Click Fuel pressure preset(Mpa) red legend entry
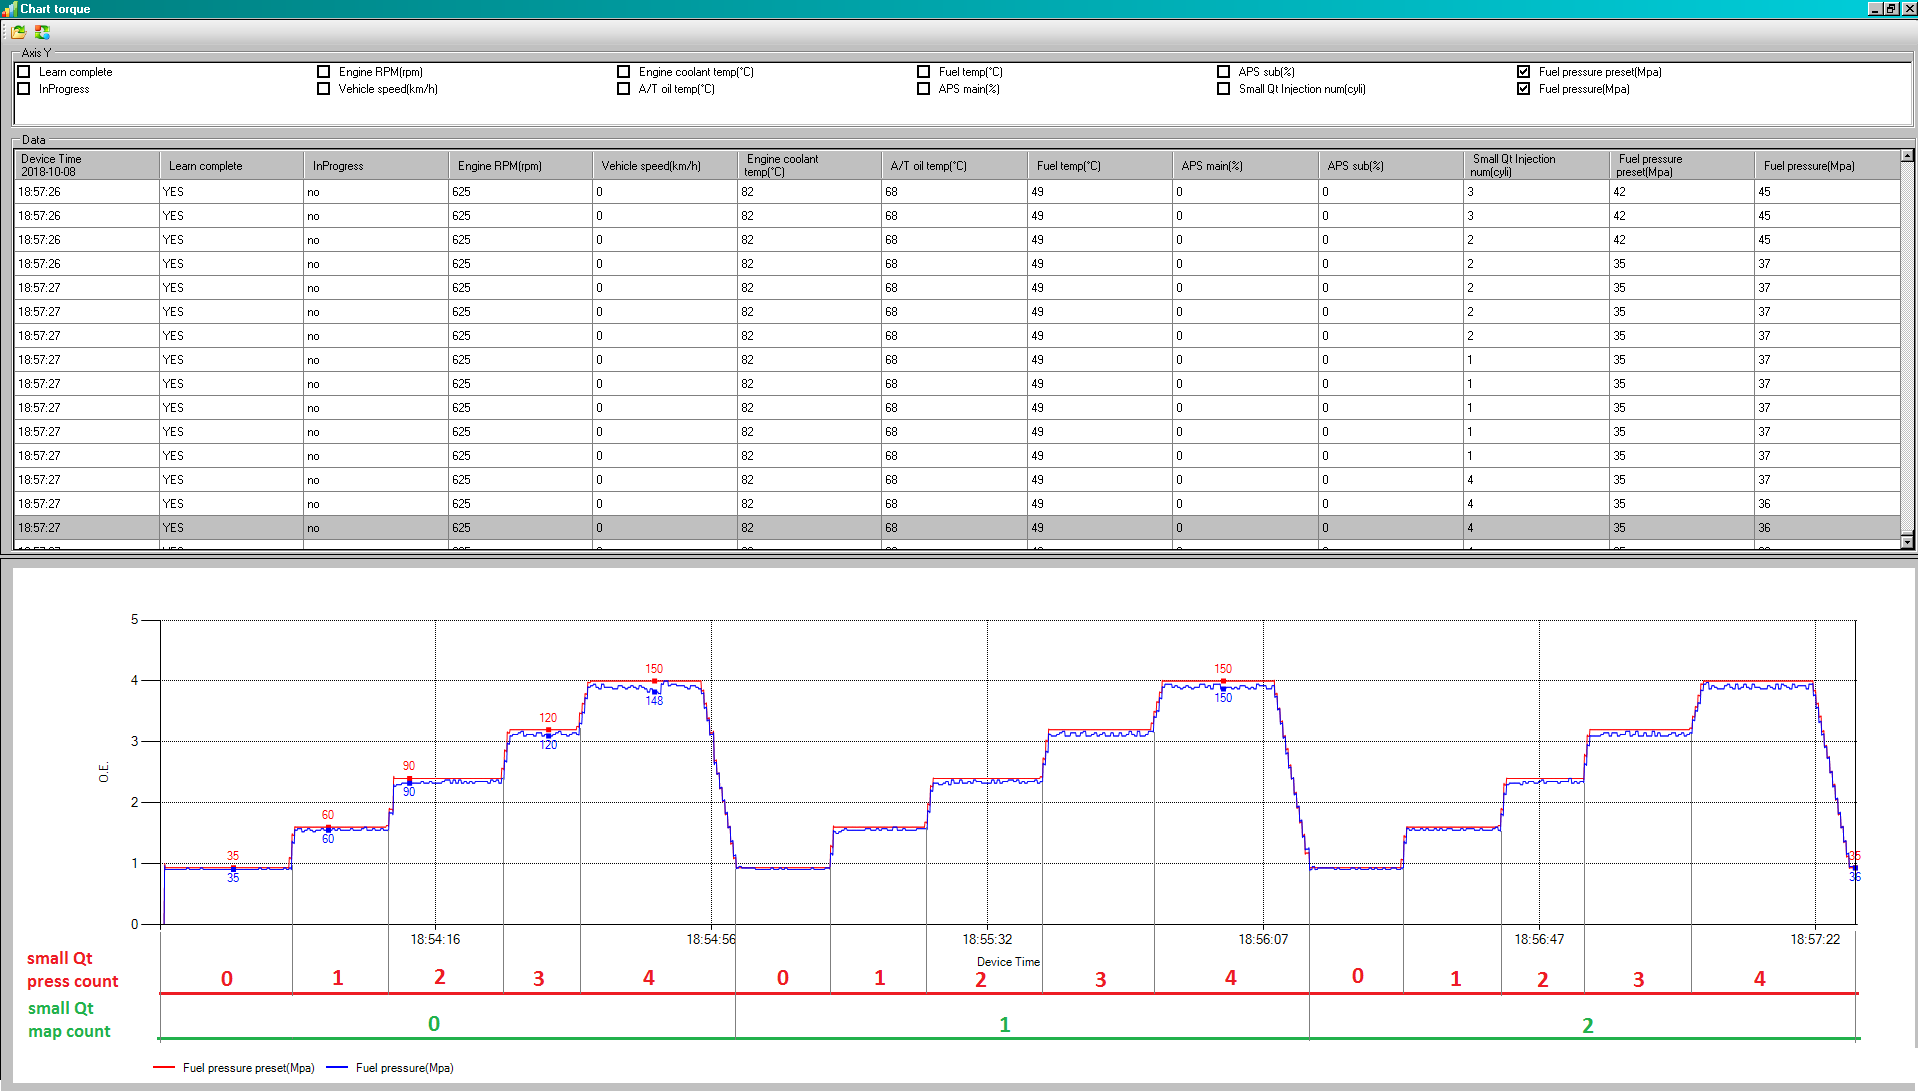The width and height of the screenshot is (1918, 1092). pyautogui.click(x=236, y=1068)
